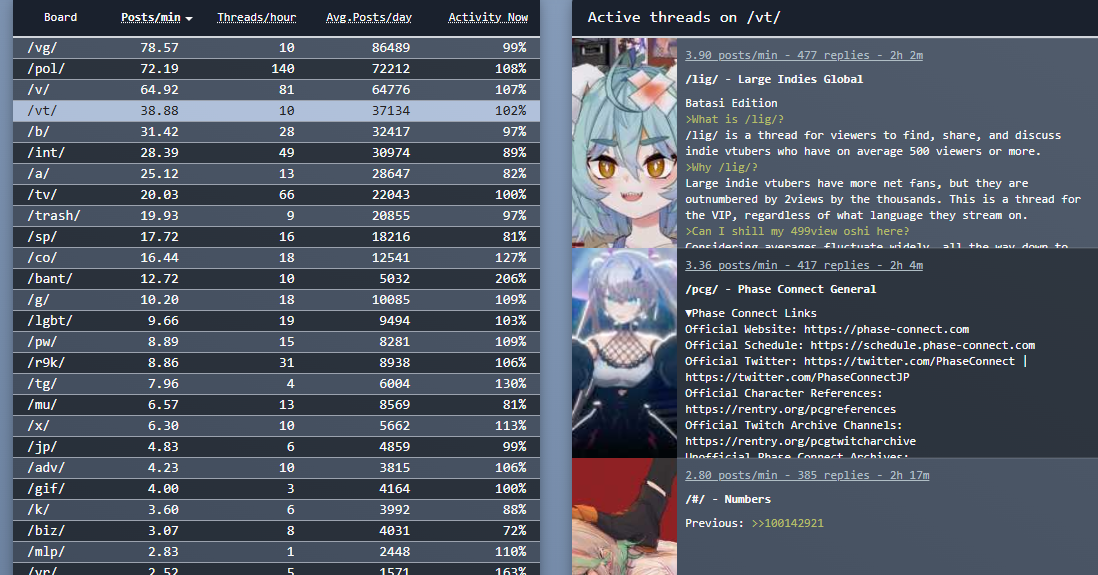Select the /k/ board row
The width and height of the screenshot is (1098, 575).
click(277, 510)
